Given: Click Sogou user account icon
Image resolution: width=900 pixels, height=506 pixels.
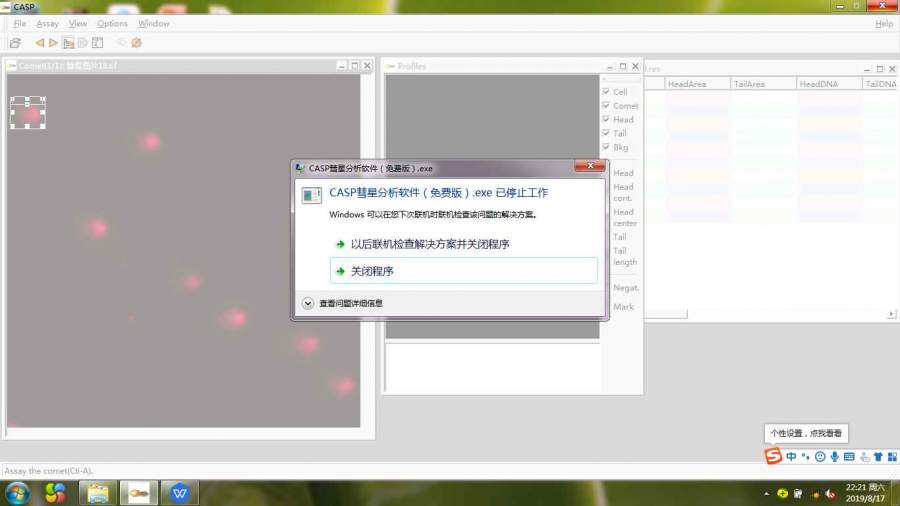Looking at the screenshot, I should 864,457.
